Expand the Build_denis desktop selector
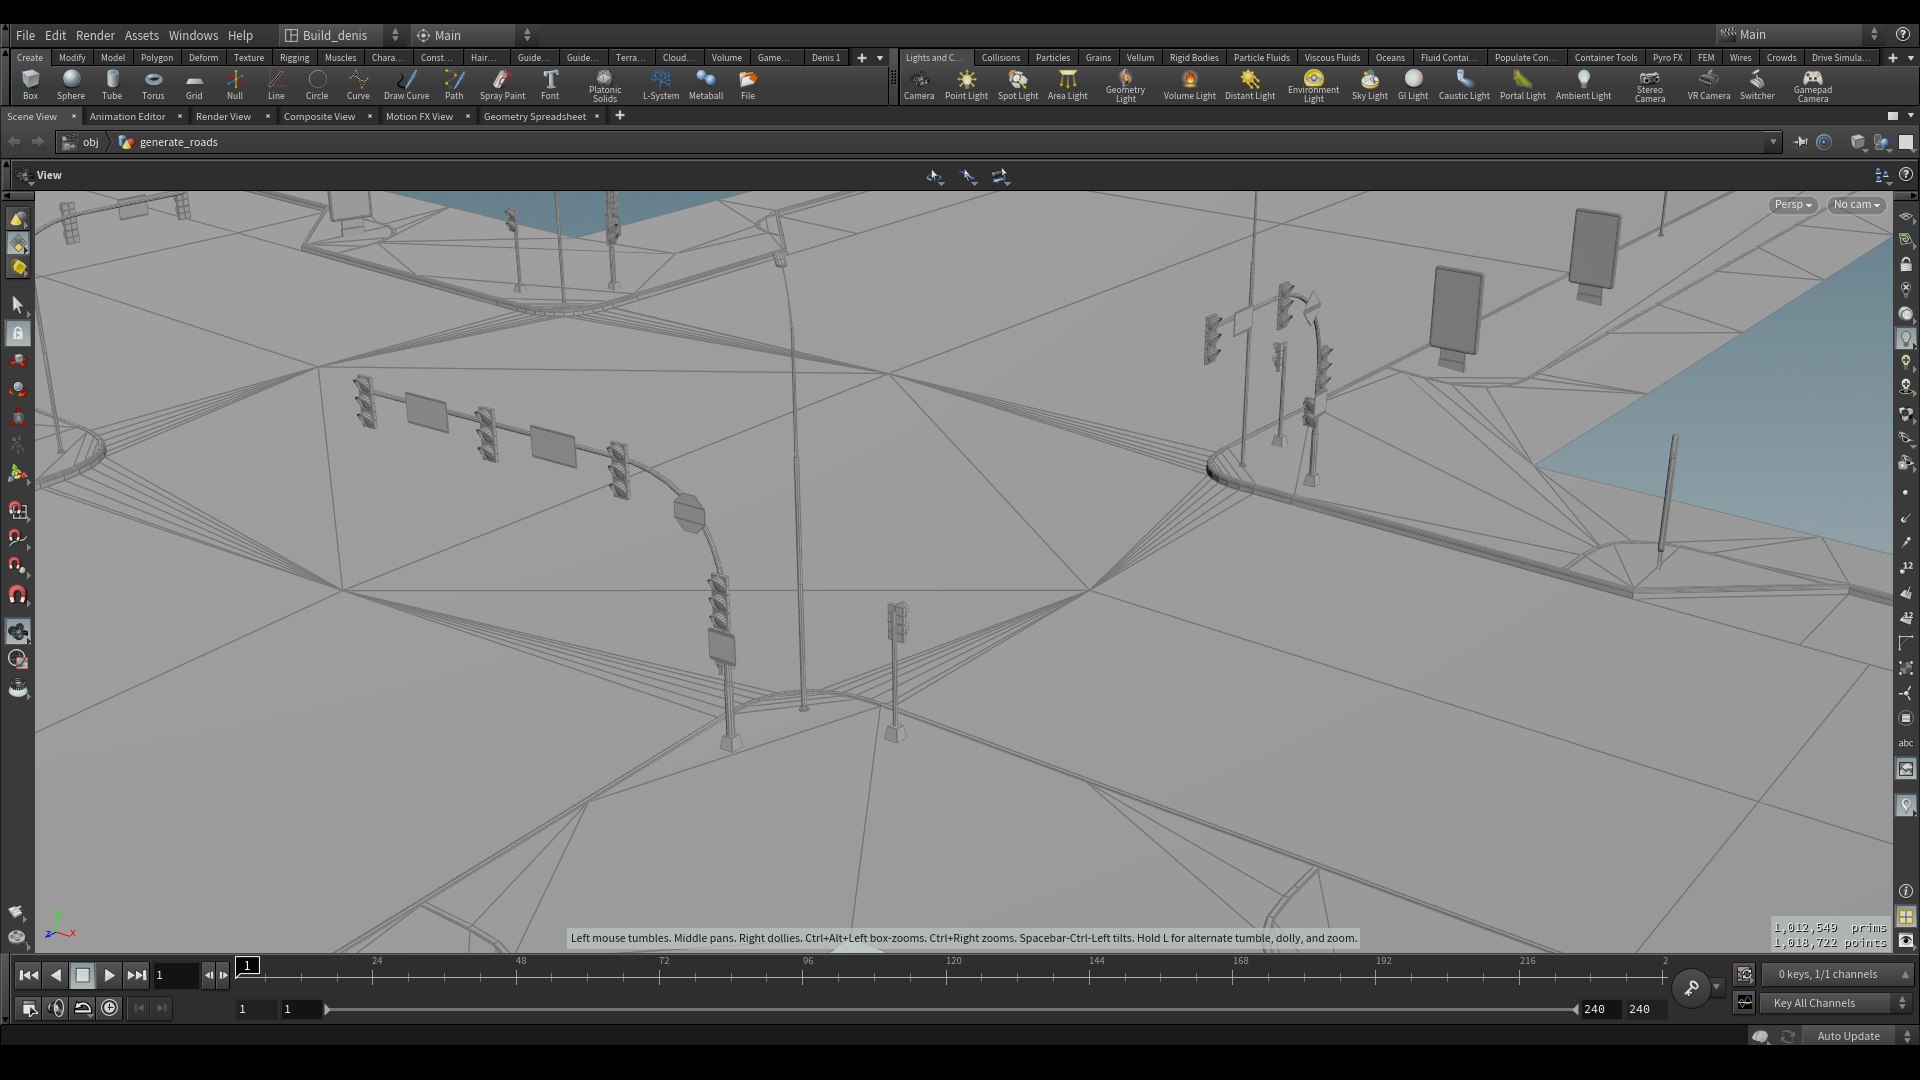Screen dimensions: 1920x1080 click(341, 35)
